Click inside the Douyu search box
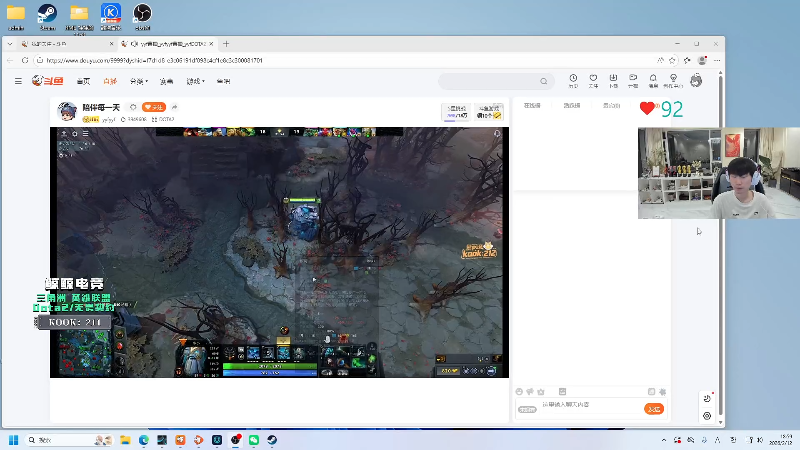The height and width of the screenshot is (450, 800). (489, 81)
